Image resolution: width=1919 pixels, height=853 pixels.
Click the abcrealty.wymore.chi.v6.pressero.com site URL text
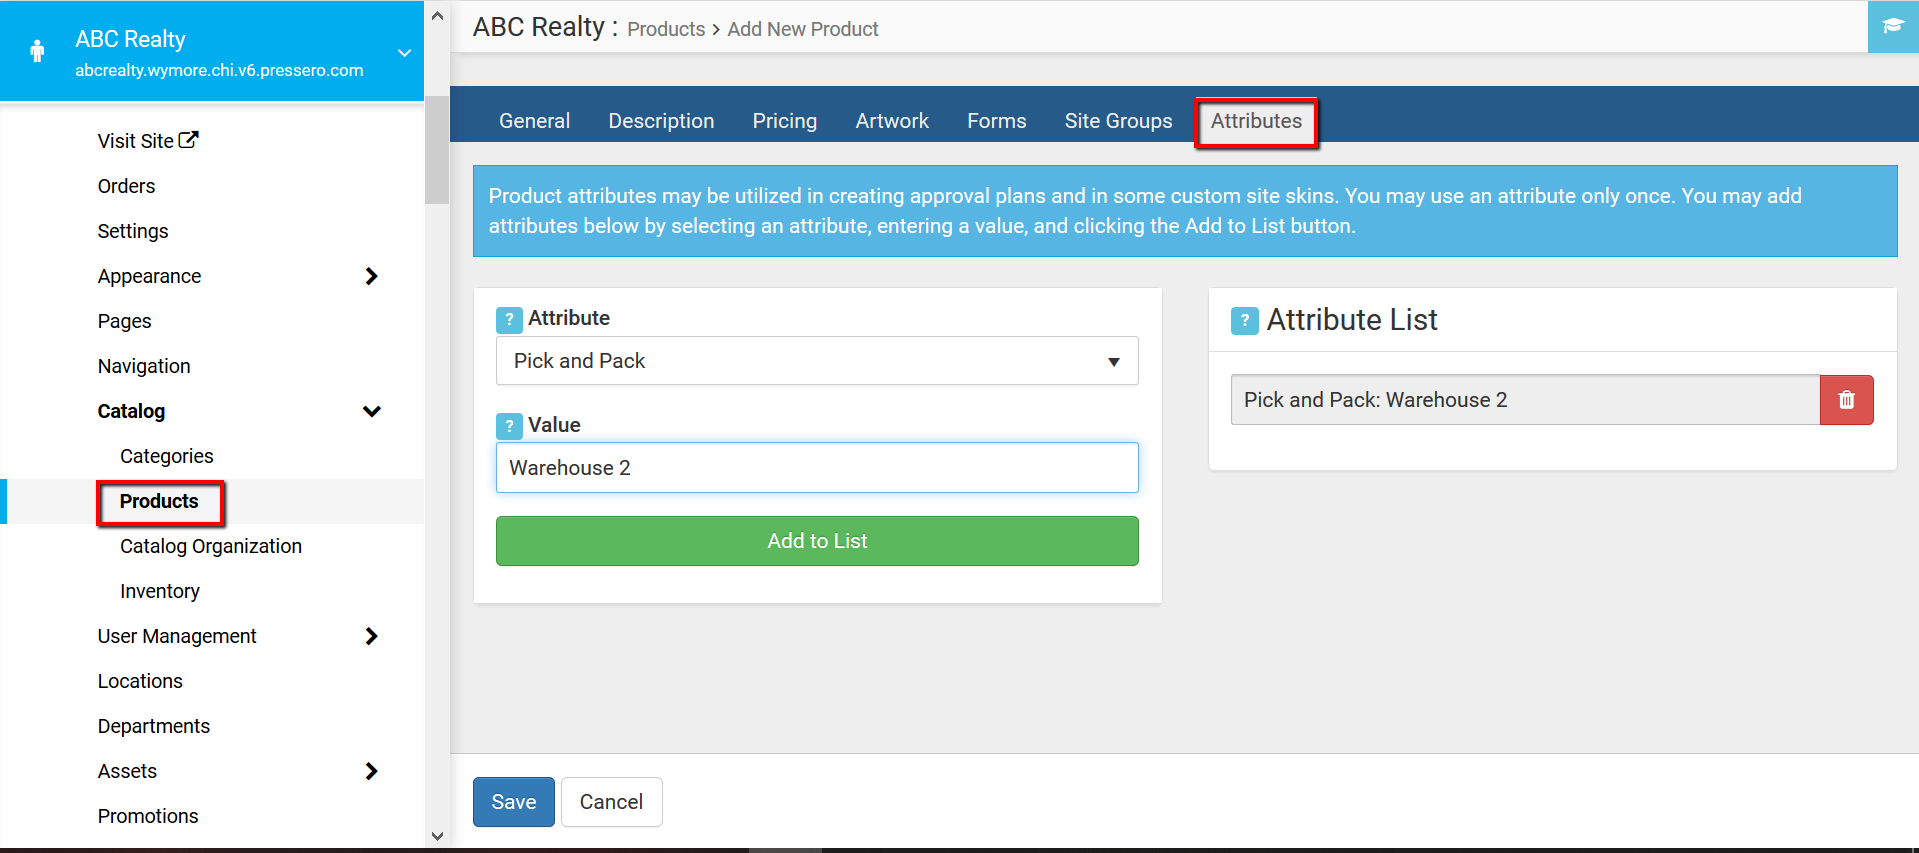pos(219,70)
